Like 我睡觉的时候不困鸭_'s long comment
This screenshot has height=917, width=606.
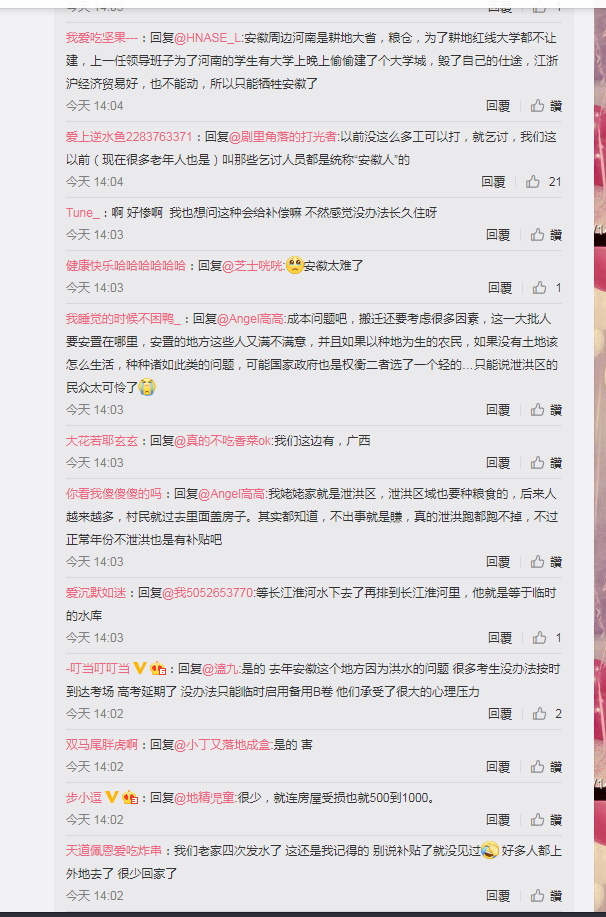coord(546,410)
